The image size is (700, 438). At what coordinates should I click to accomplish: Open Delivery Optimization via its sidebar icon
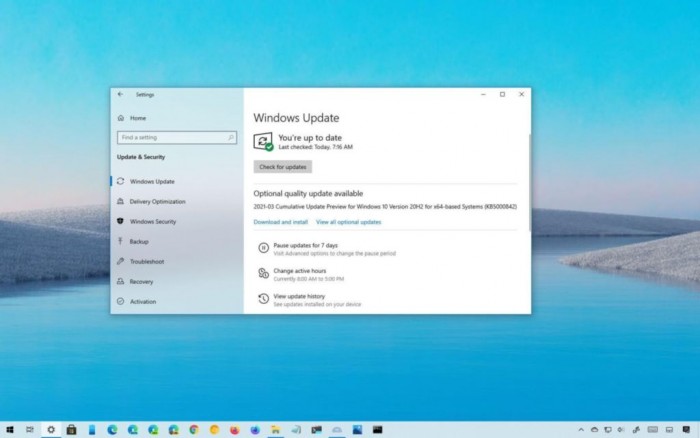pos(121,201)
